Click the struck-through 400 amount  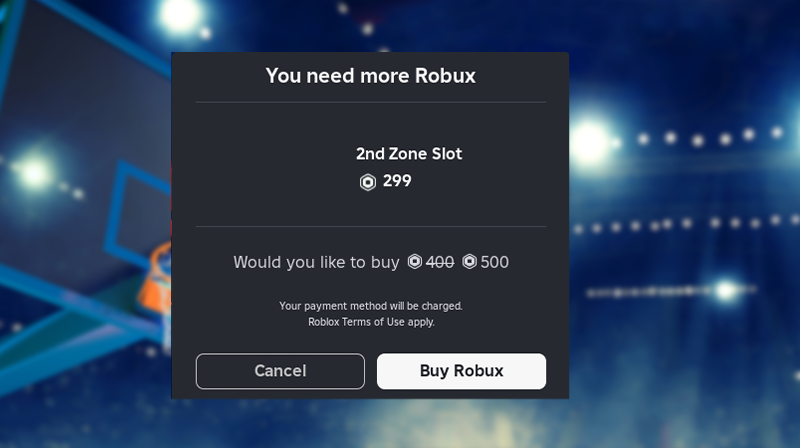[x=440, y=262]
